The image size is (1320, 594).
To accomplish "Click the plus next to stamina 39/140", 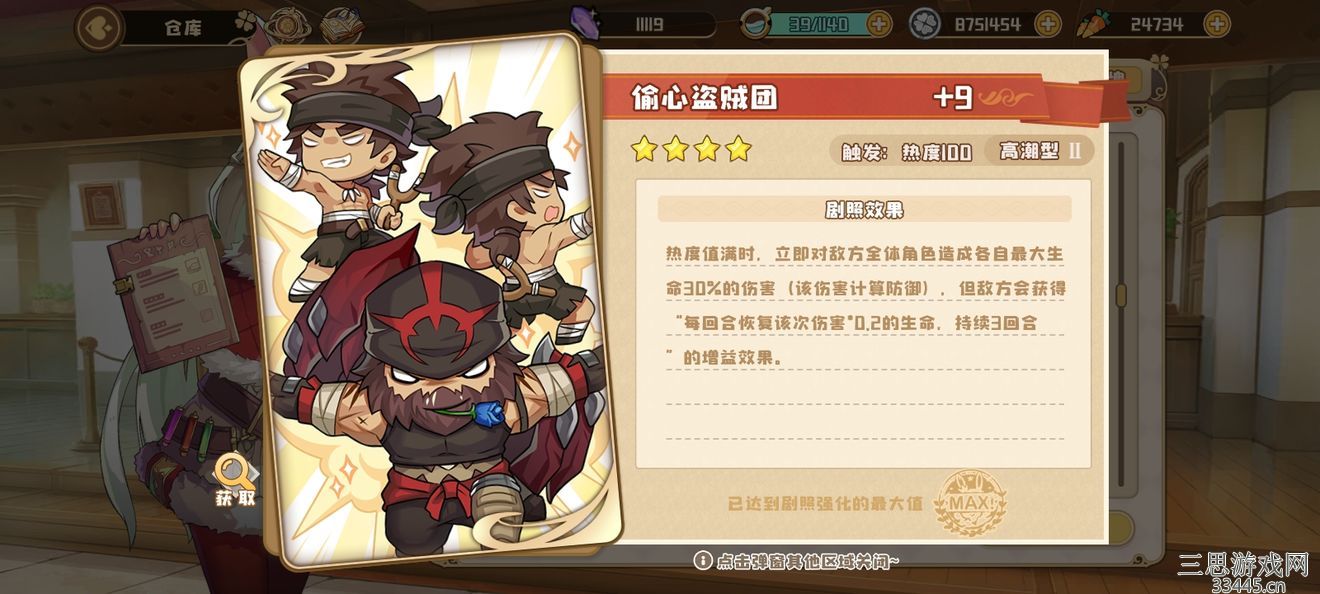I will 879,24.
